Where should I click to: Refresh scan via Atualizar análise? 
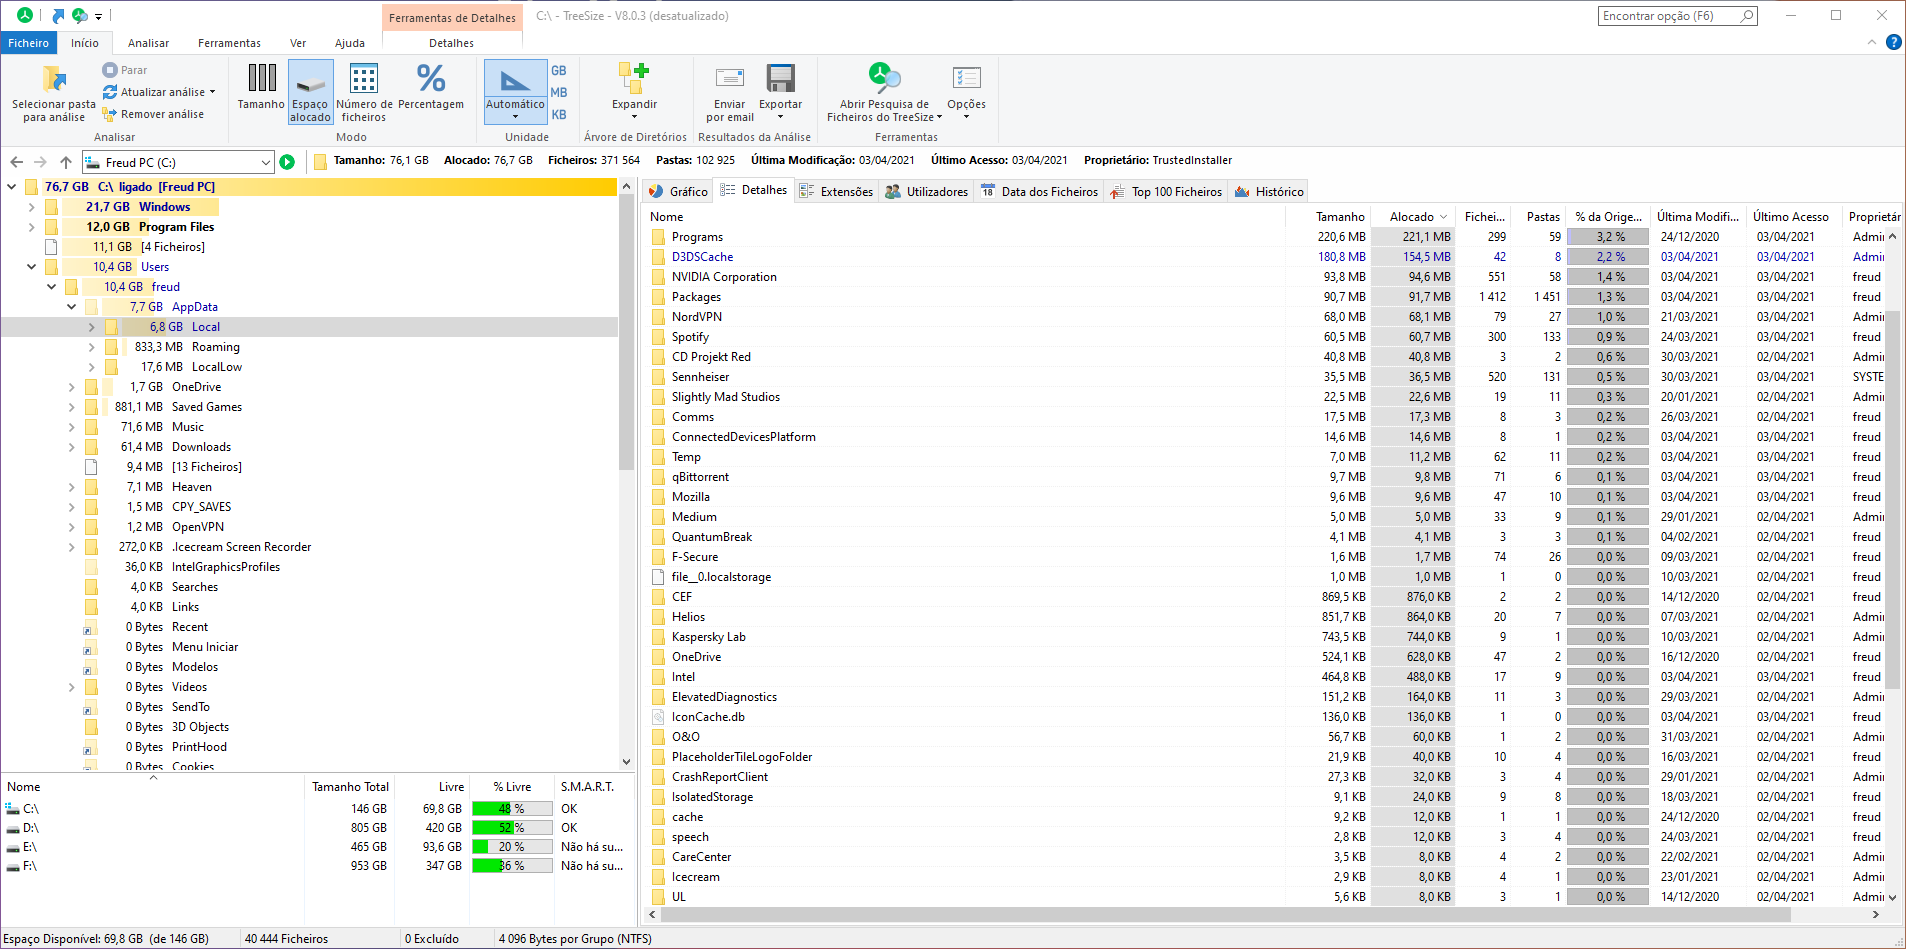click(159, 92)
